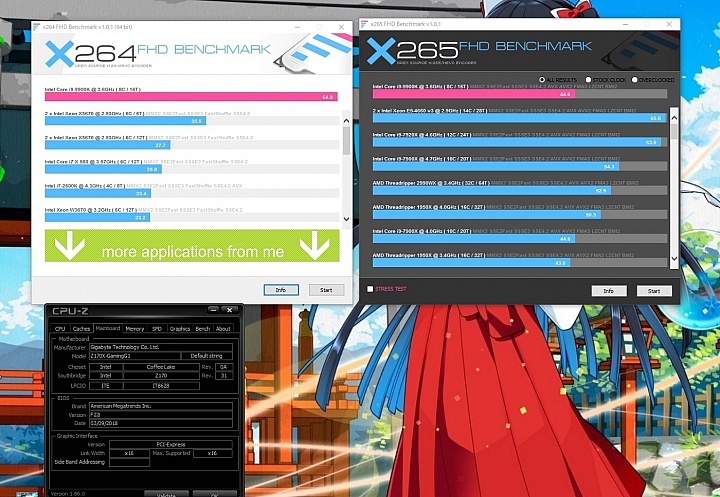The height and width of the screenshot is (497, 720).
Task: Close the x265 FHD Benchmark window
Action: 669,24
